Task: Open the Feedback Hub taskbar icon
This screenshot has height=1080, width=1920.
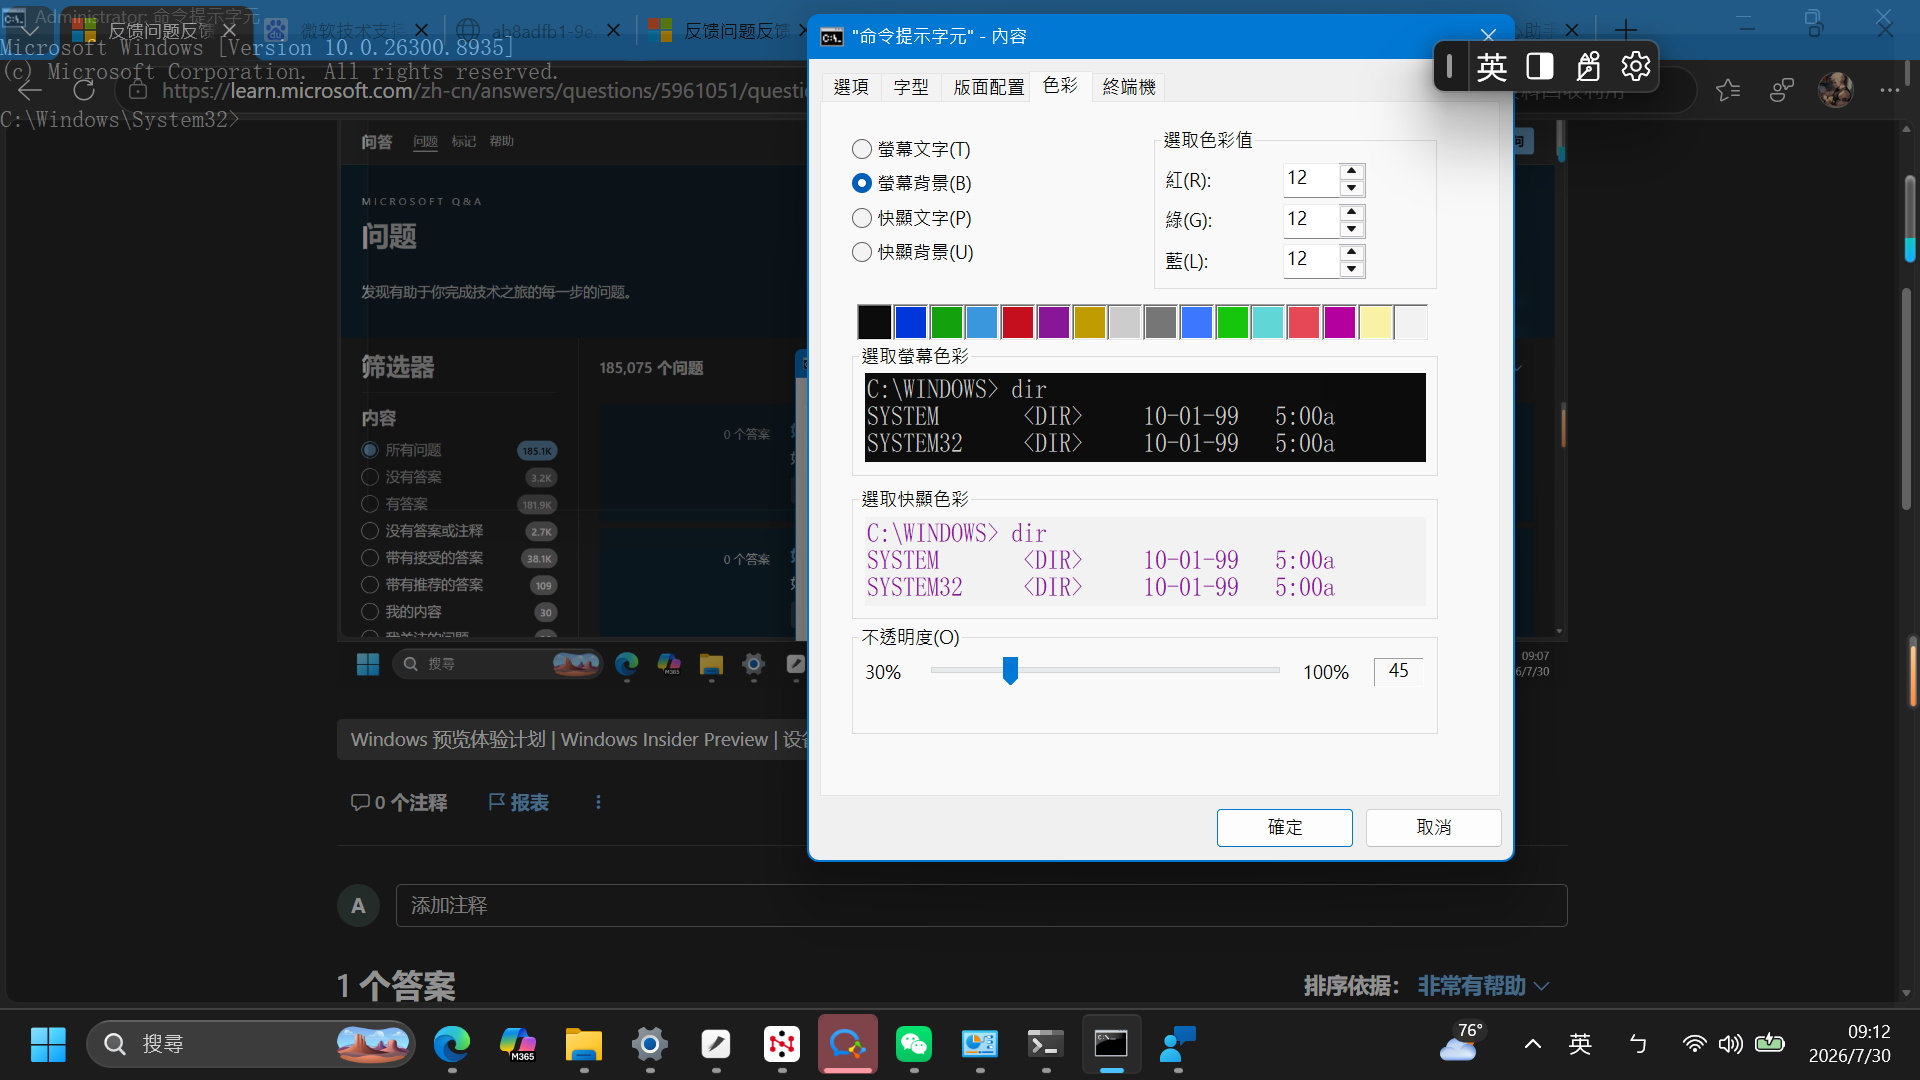Action: click(1177, 1044)
